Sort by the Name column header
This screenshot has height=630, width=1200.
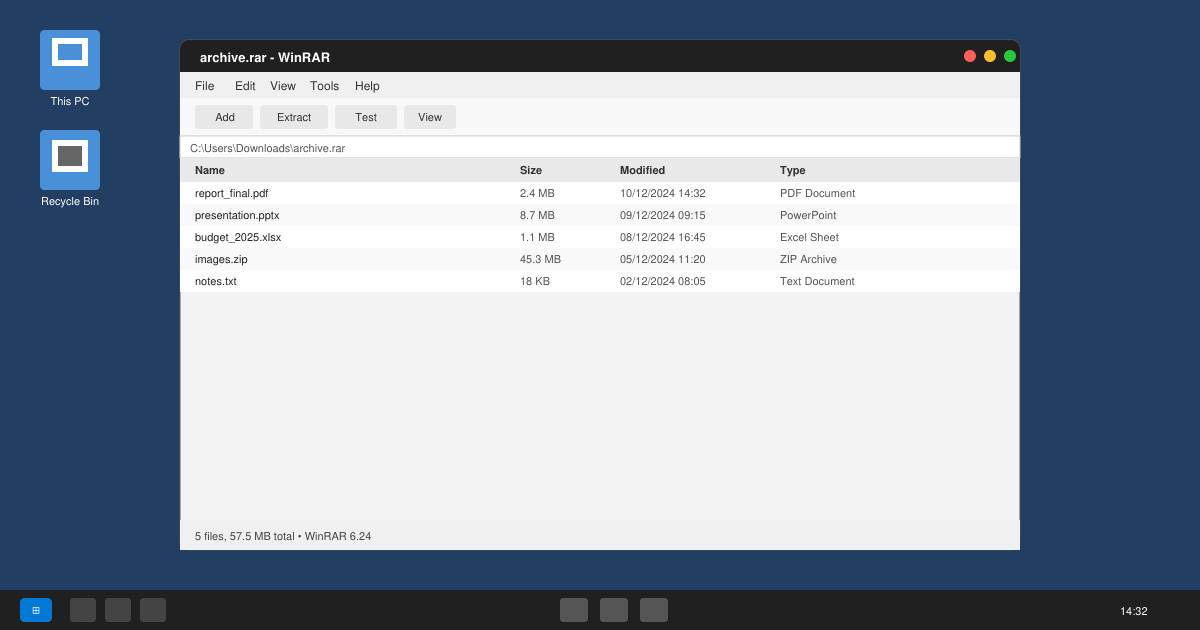210,170
